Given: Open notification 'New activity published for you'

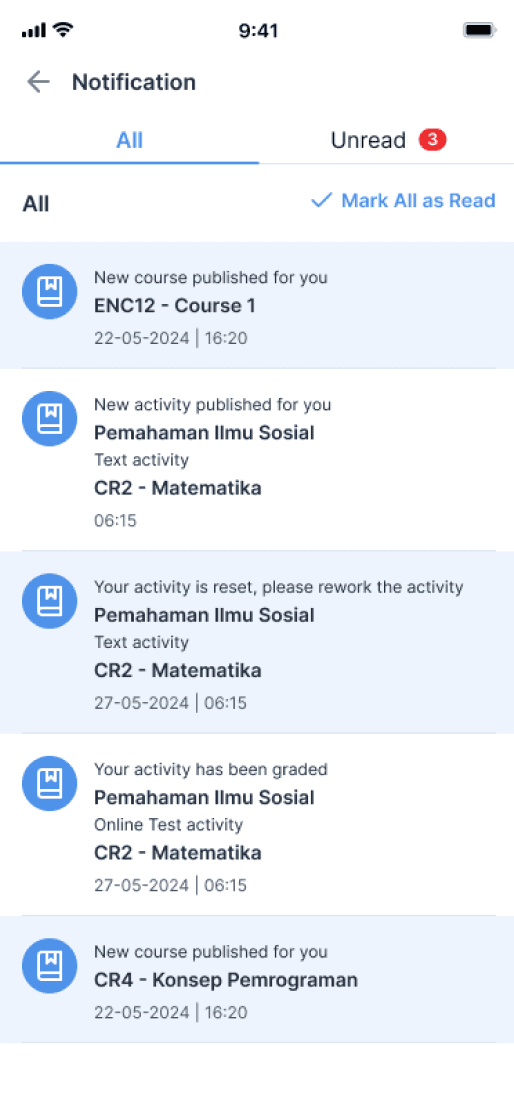Looking at the screenshot, I should 257,460.
